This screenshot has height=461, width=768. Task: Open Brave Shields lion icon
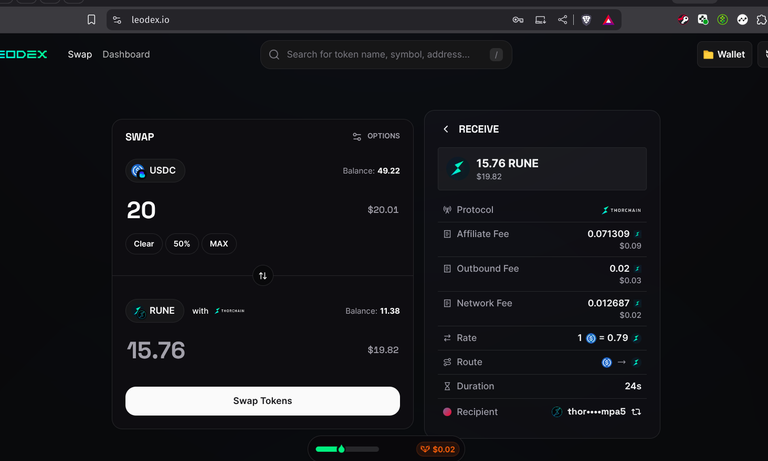586,20
